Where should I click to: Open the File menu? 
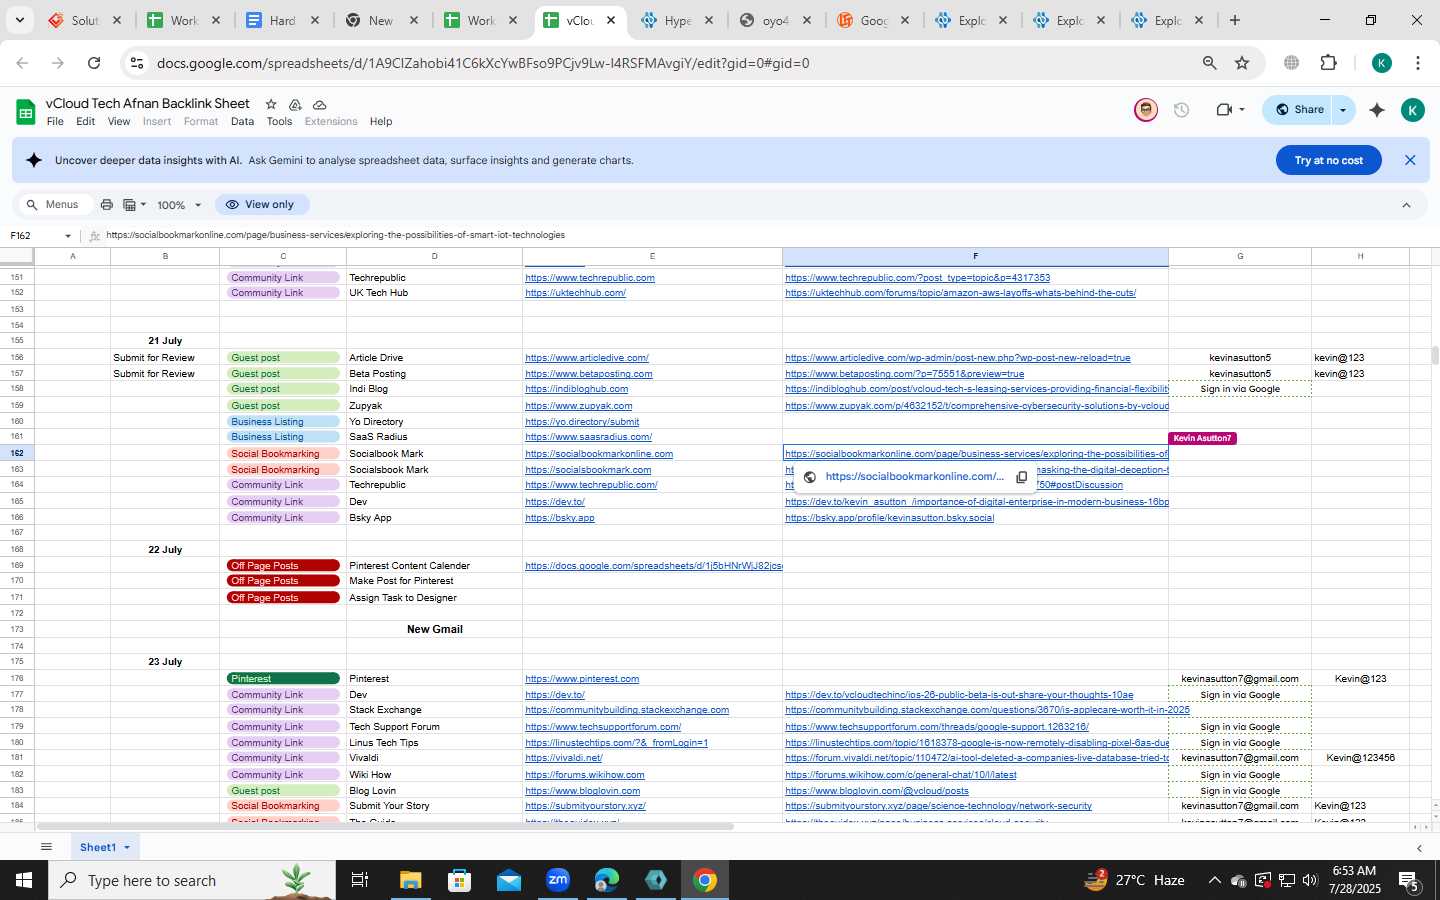coord(55,122)
